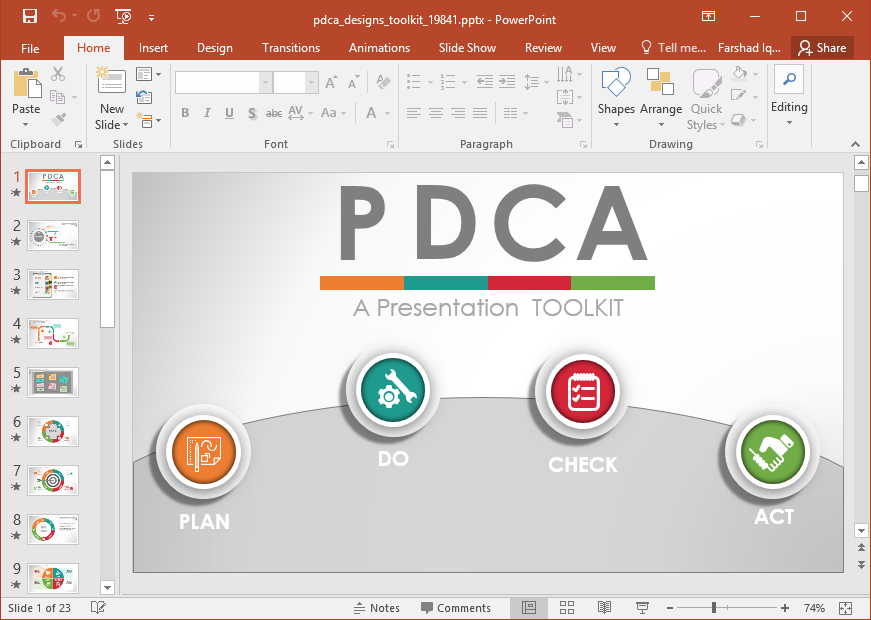The image size is (871, 620).
Task: Click the Save icon in quick access toolbar
Action: click(29, 17)
